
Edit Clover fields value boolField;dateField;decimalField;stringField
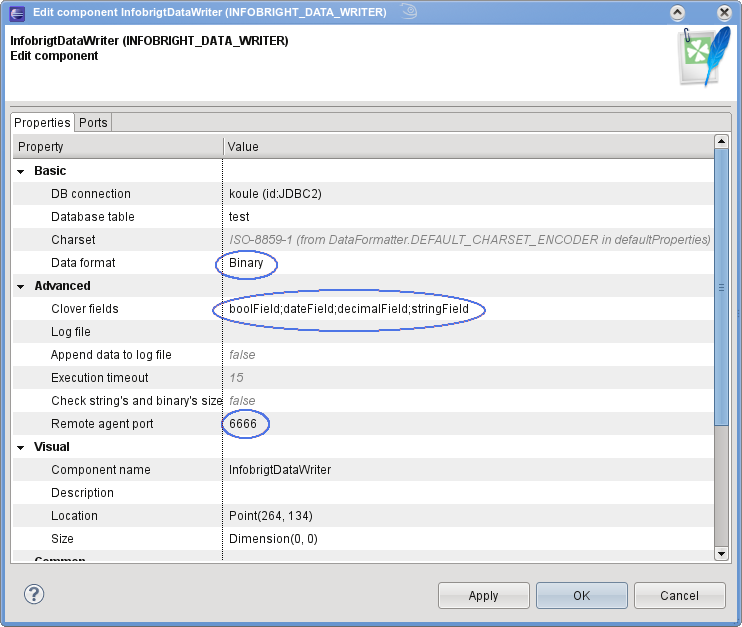click(468, 309)
